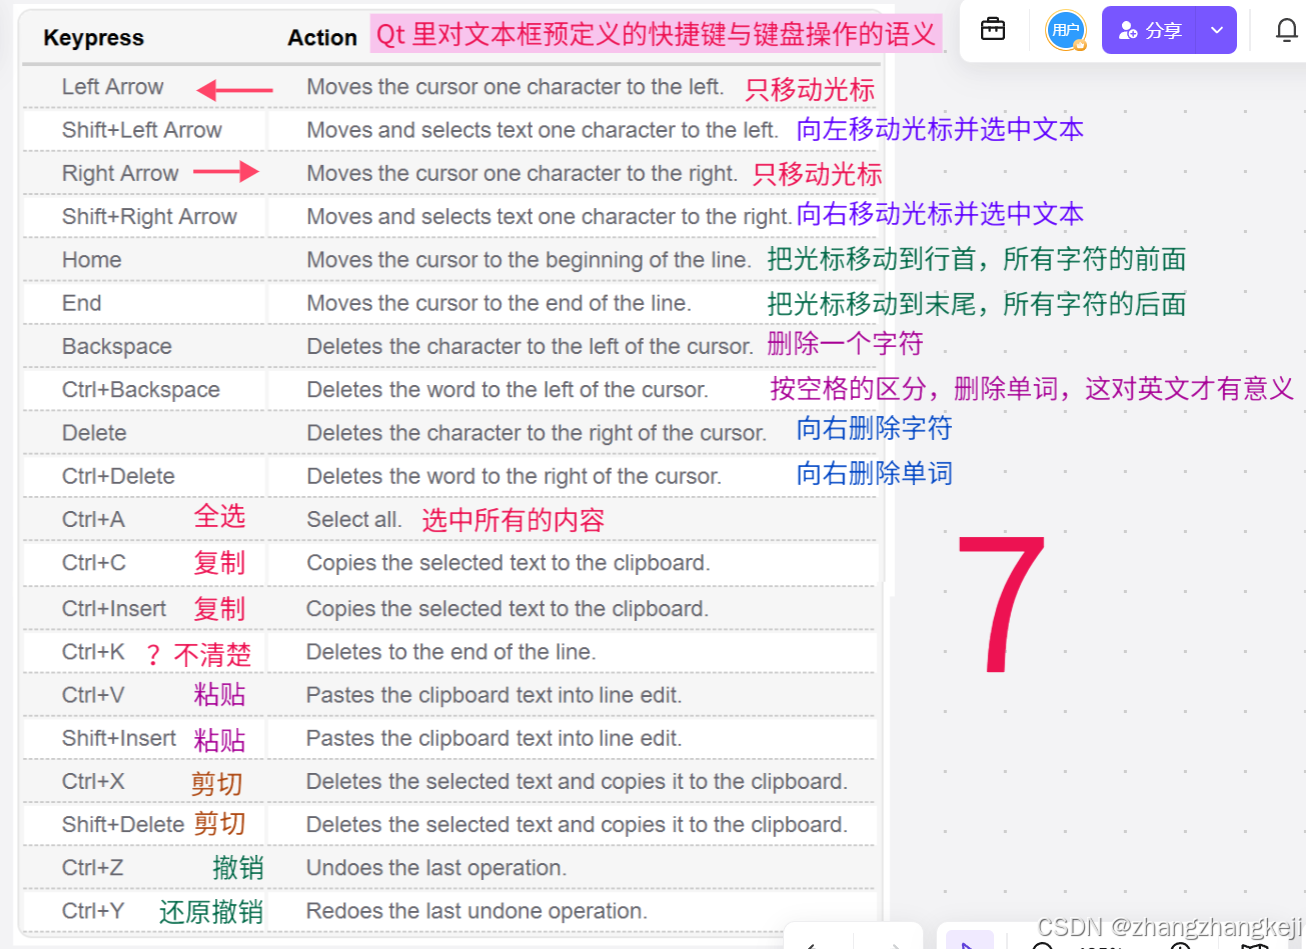Screen dimensions: 1306x949
Task: Click the 'Ctrl+V' keypress cell
Action: tap(93, 695)
